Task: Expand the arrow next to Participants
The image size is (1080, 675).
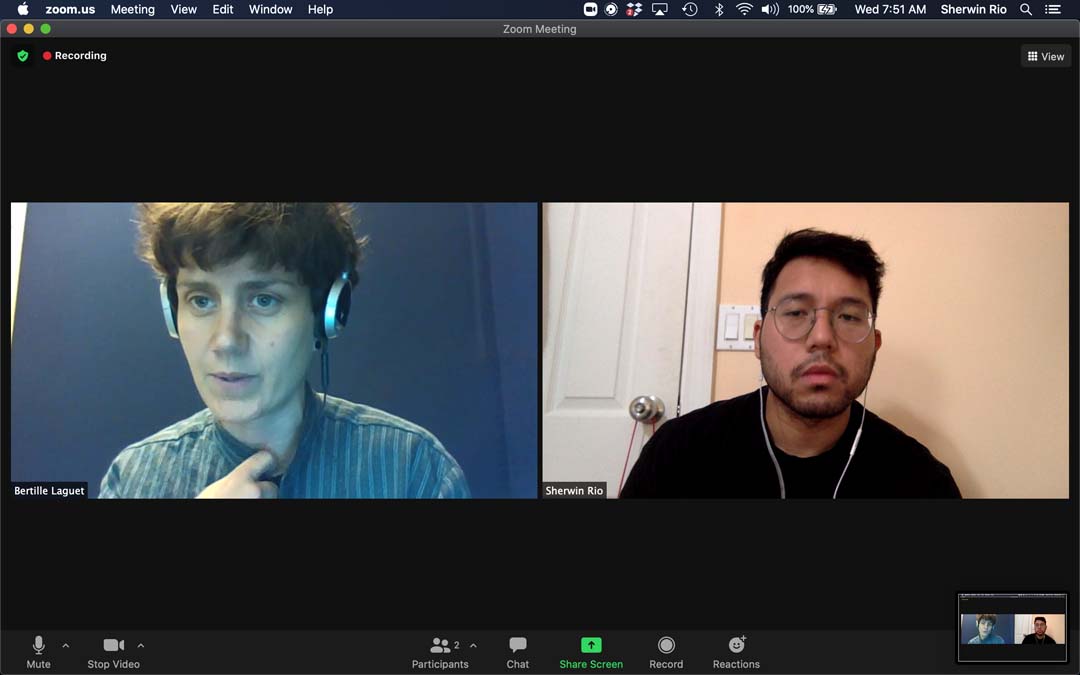Action: [473, 645]
